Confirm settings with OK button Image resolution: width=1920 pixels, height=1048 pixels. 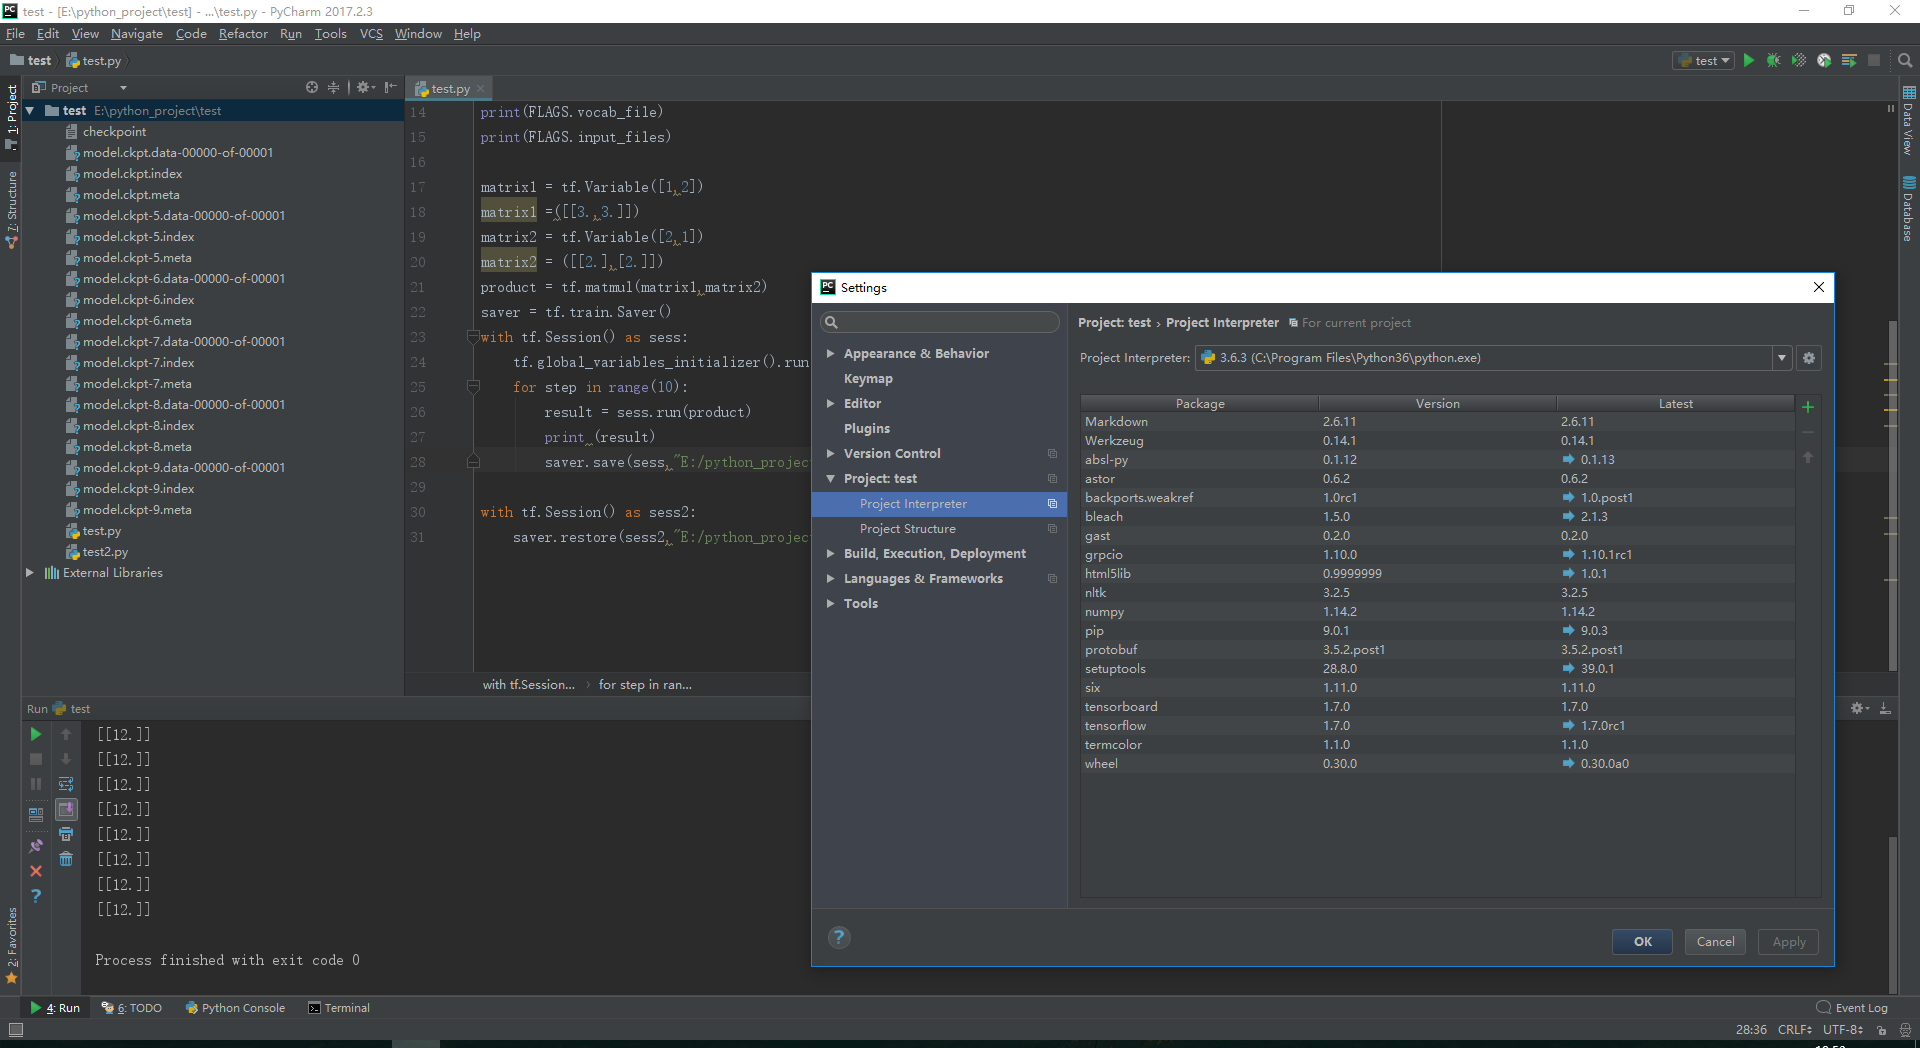pos(1642,942)
